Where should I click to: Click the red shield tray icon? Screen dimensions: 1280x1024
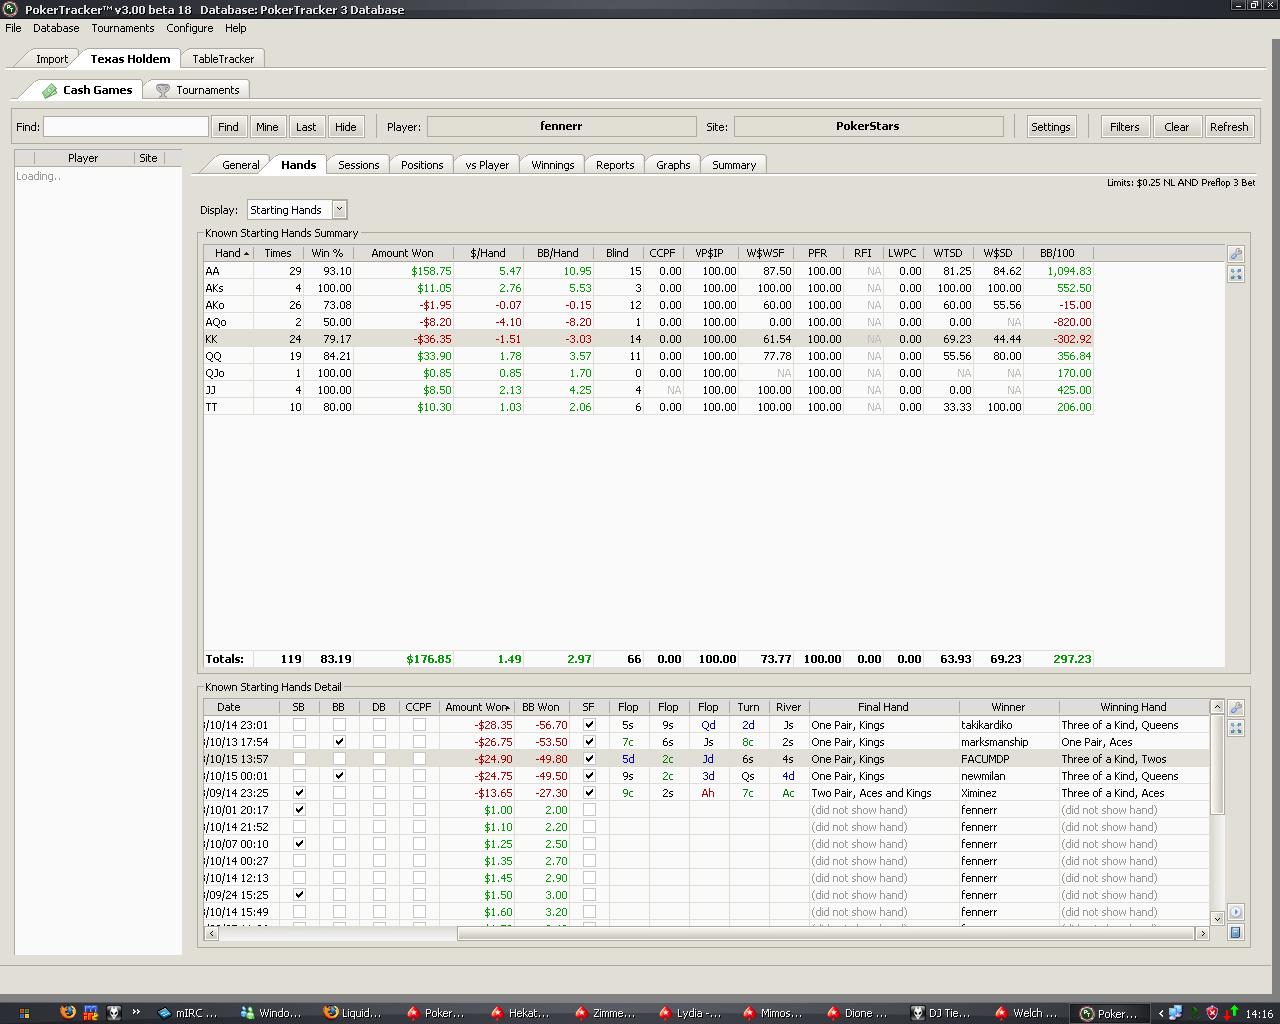pos(1212,1013)
